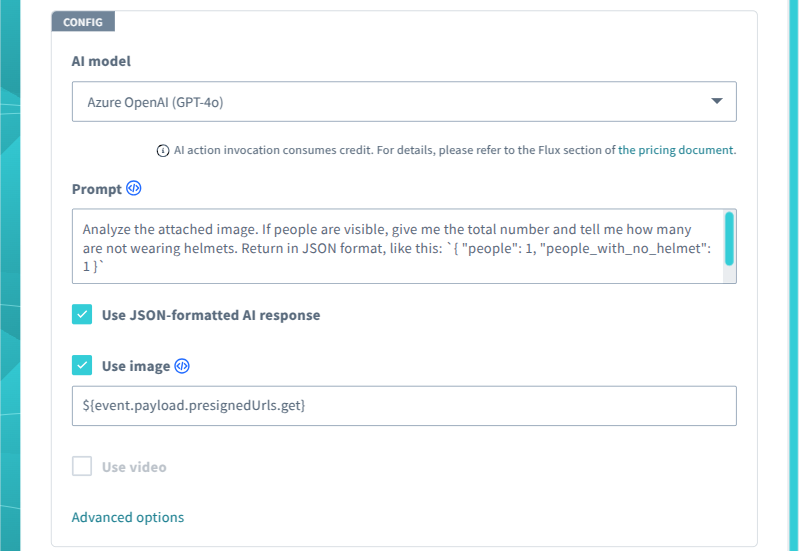Viewport: 799px width, 551px height.
Task: Click the greyed "Use video" label text
Action: click(x=134, y=467)
